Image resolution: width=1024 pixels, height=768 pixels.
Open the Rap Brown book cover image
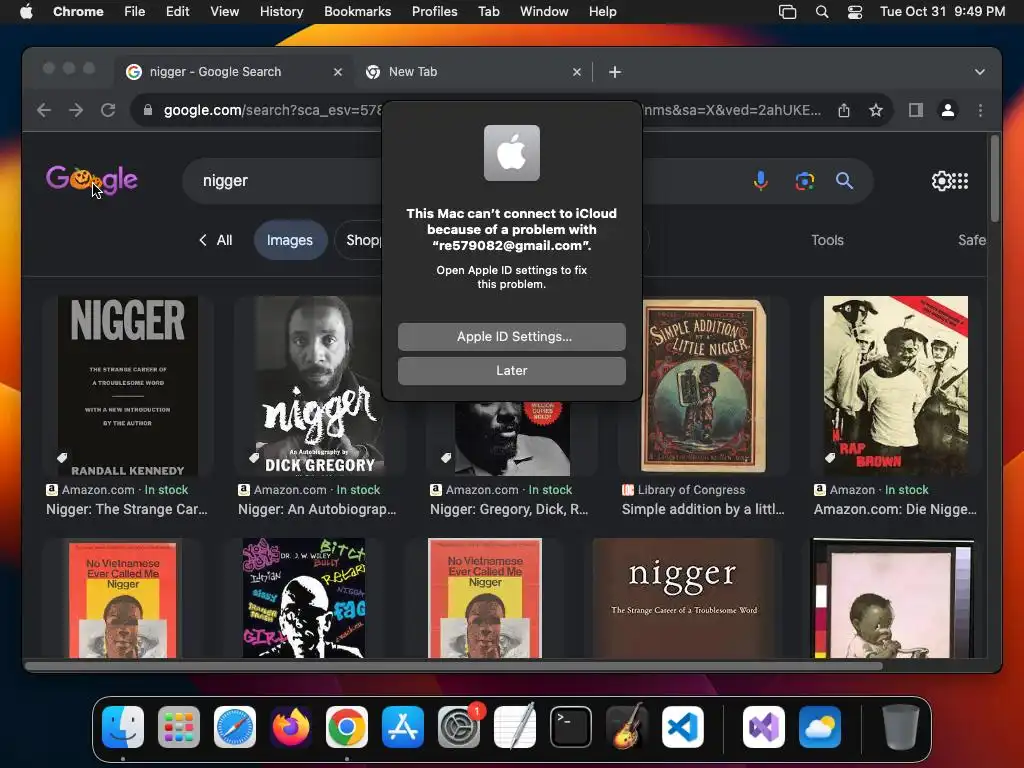(895, 386)
